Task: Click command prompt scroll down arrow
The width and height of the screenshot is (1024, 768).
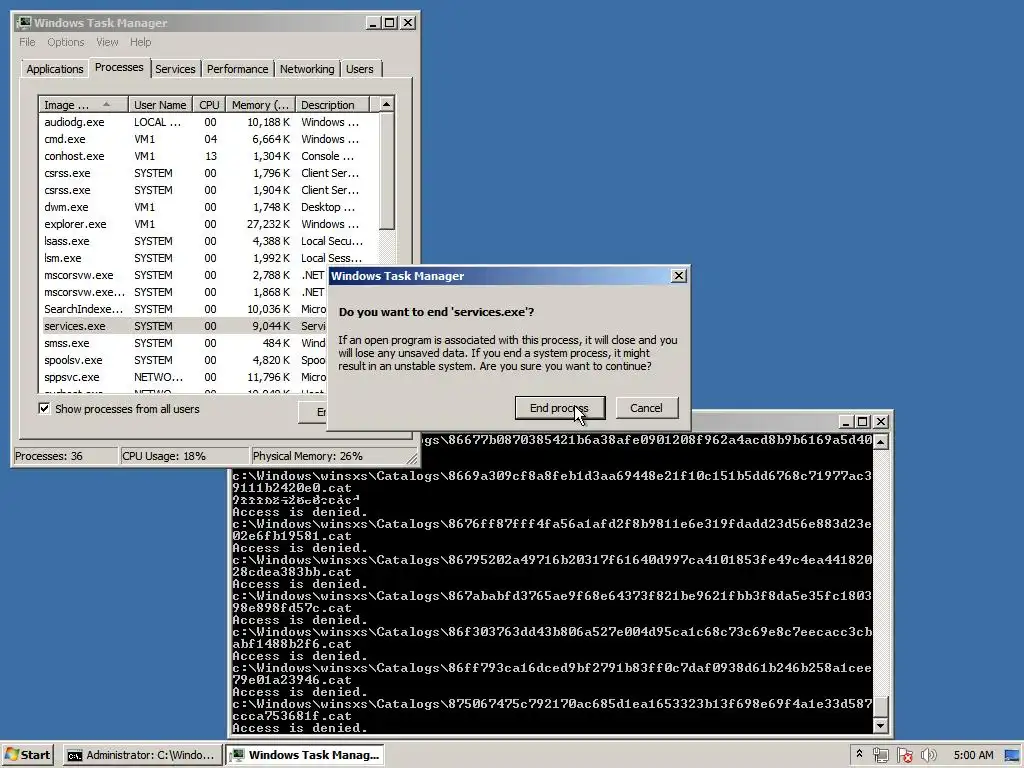Action: 881,725
